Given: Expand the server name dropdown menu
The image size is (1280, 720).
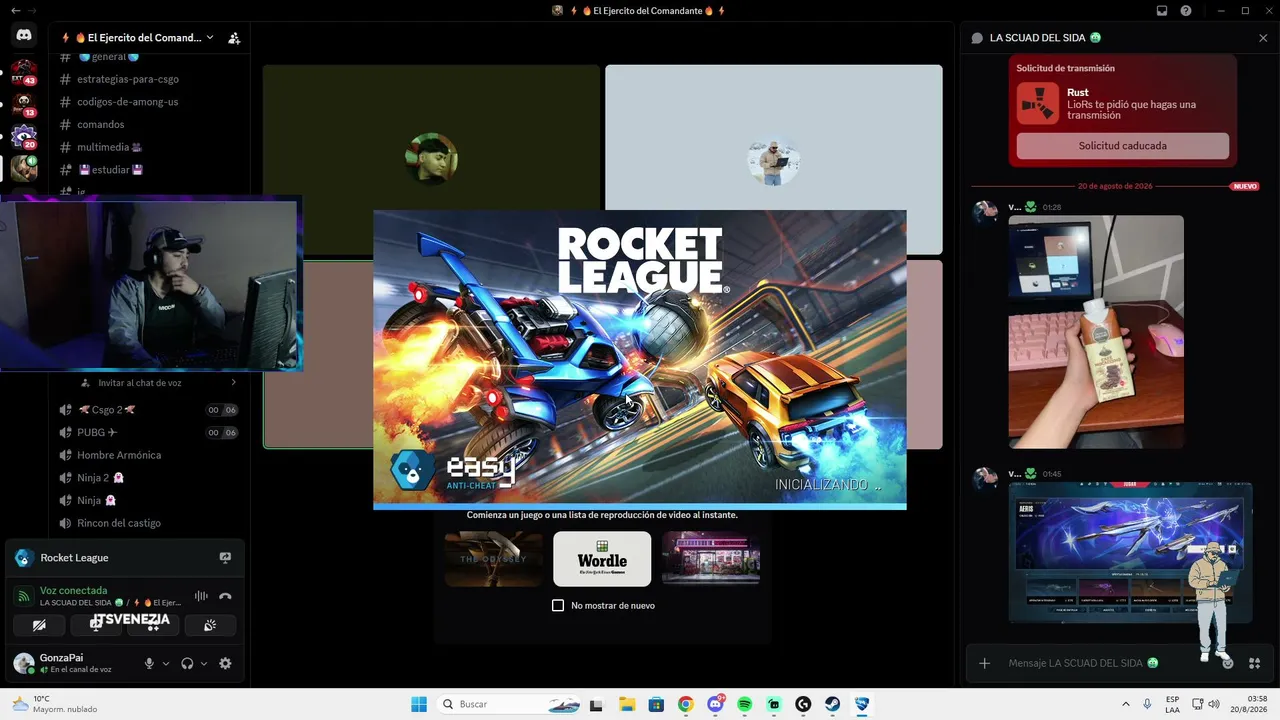Looking at the screenshot, I should pos(210,38).
